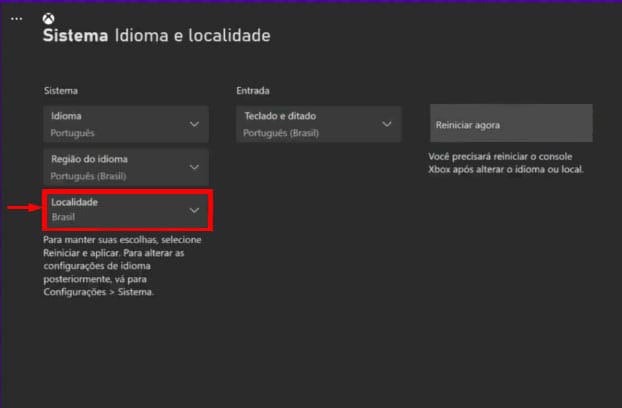The height and width of the screenshot is (408, 622).
Task: Click the bold Sistema word in page title
Action: click(x=75, y=36)
